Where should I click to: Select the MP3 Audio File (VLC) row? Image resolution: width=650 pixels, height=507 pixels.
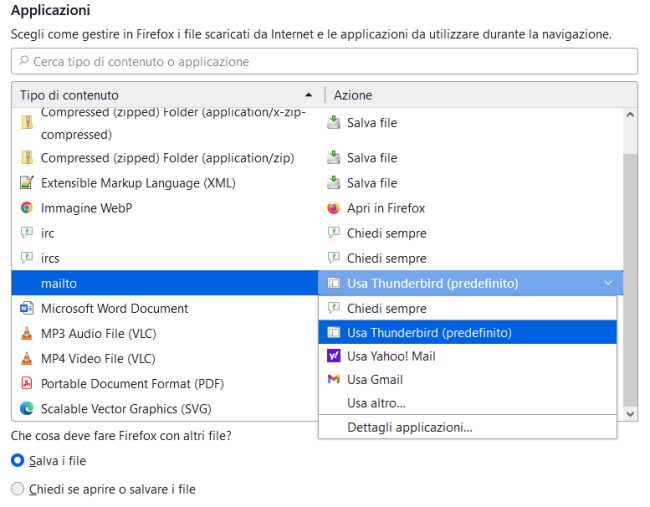165,333
